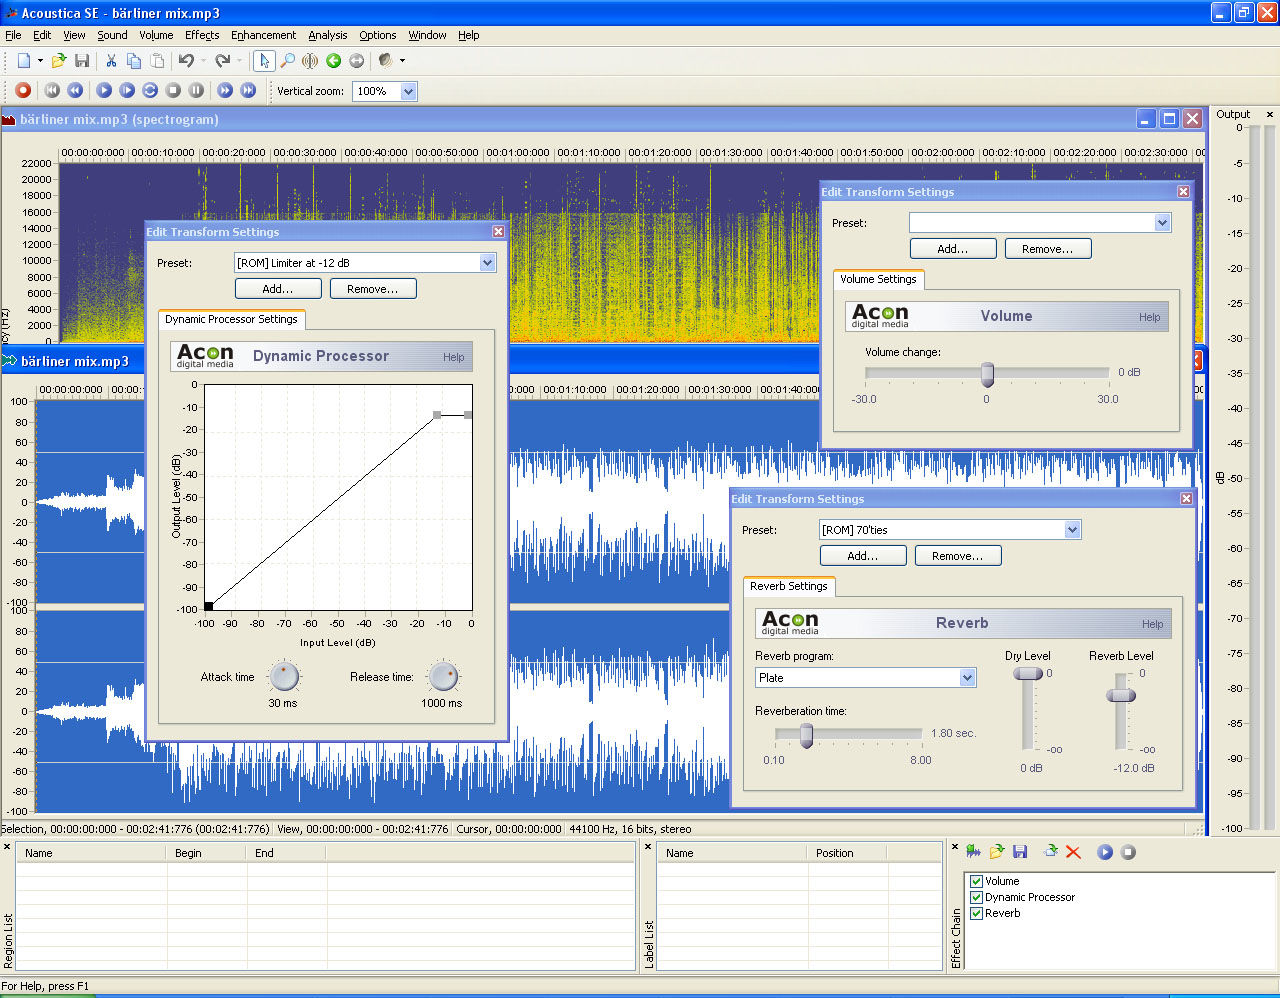This screenshot has height=998, width=1280.
Task: Click the Cut scissors icon
Action: coord(111,61)
